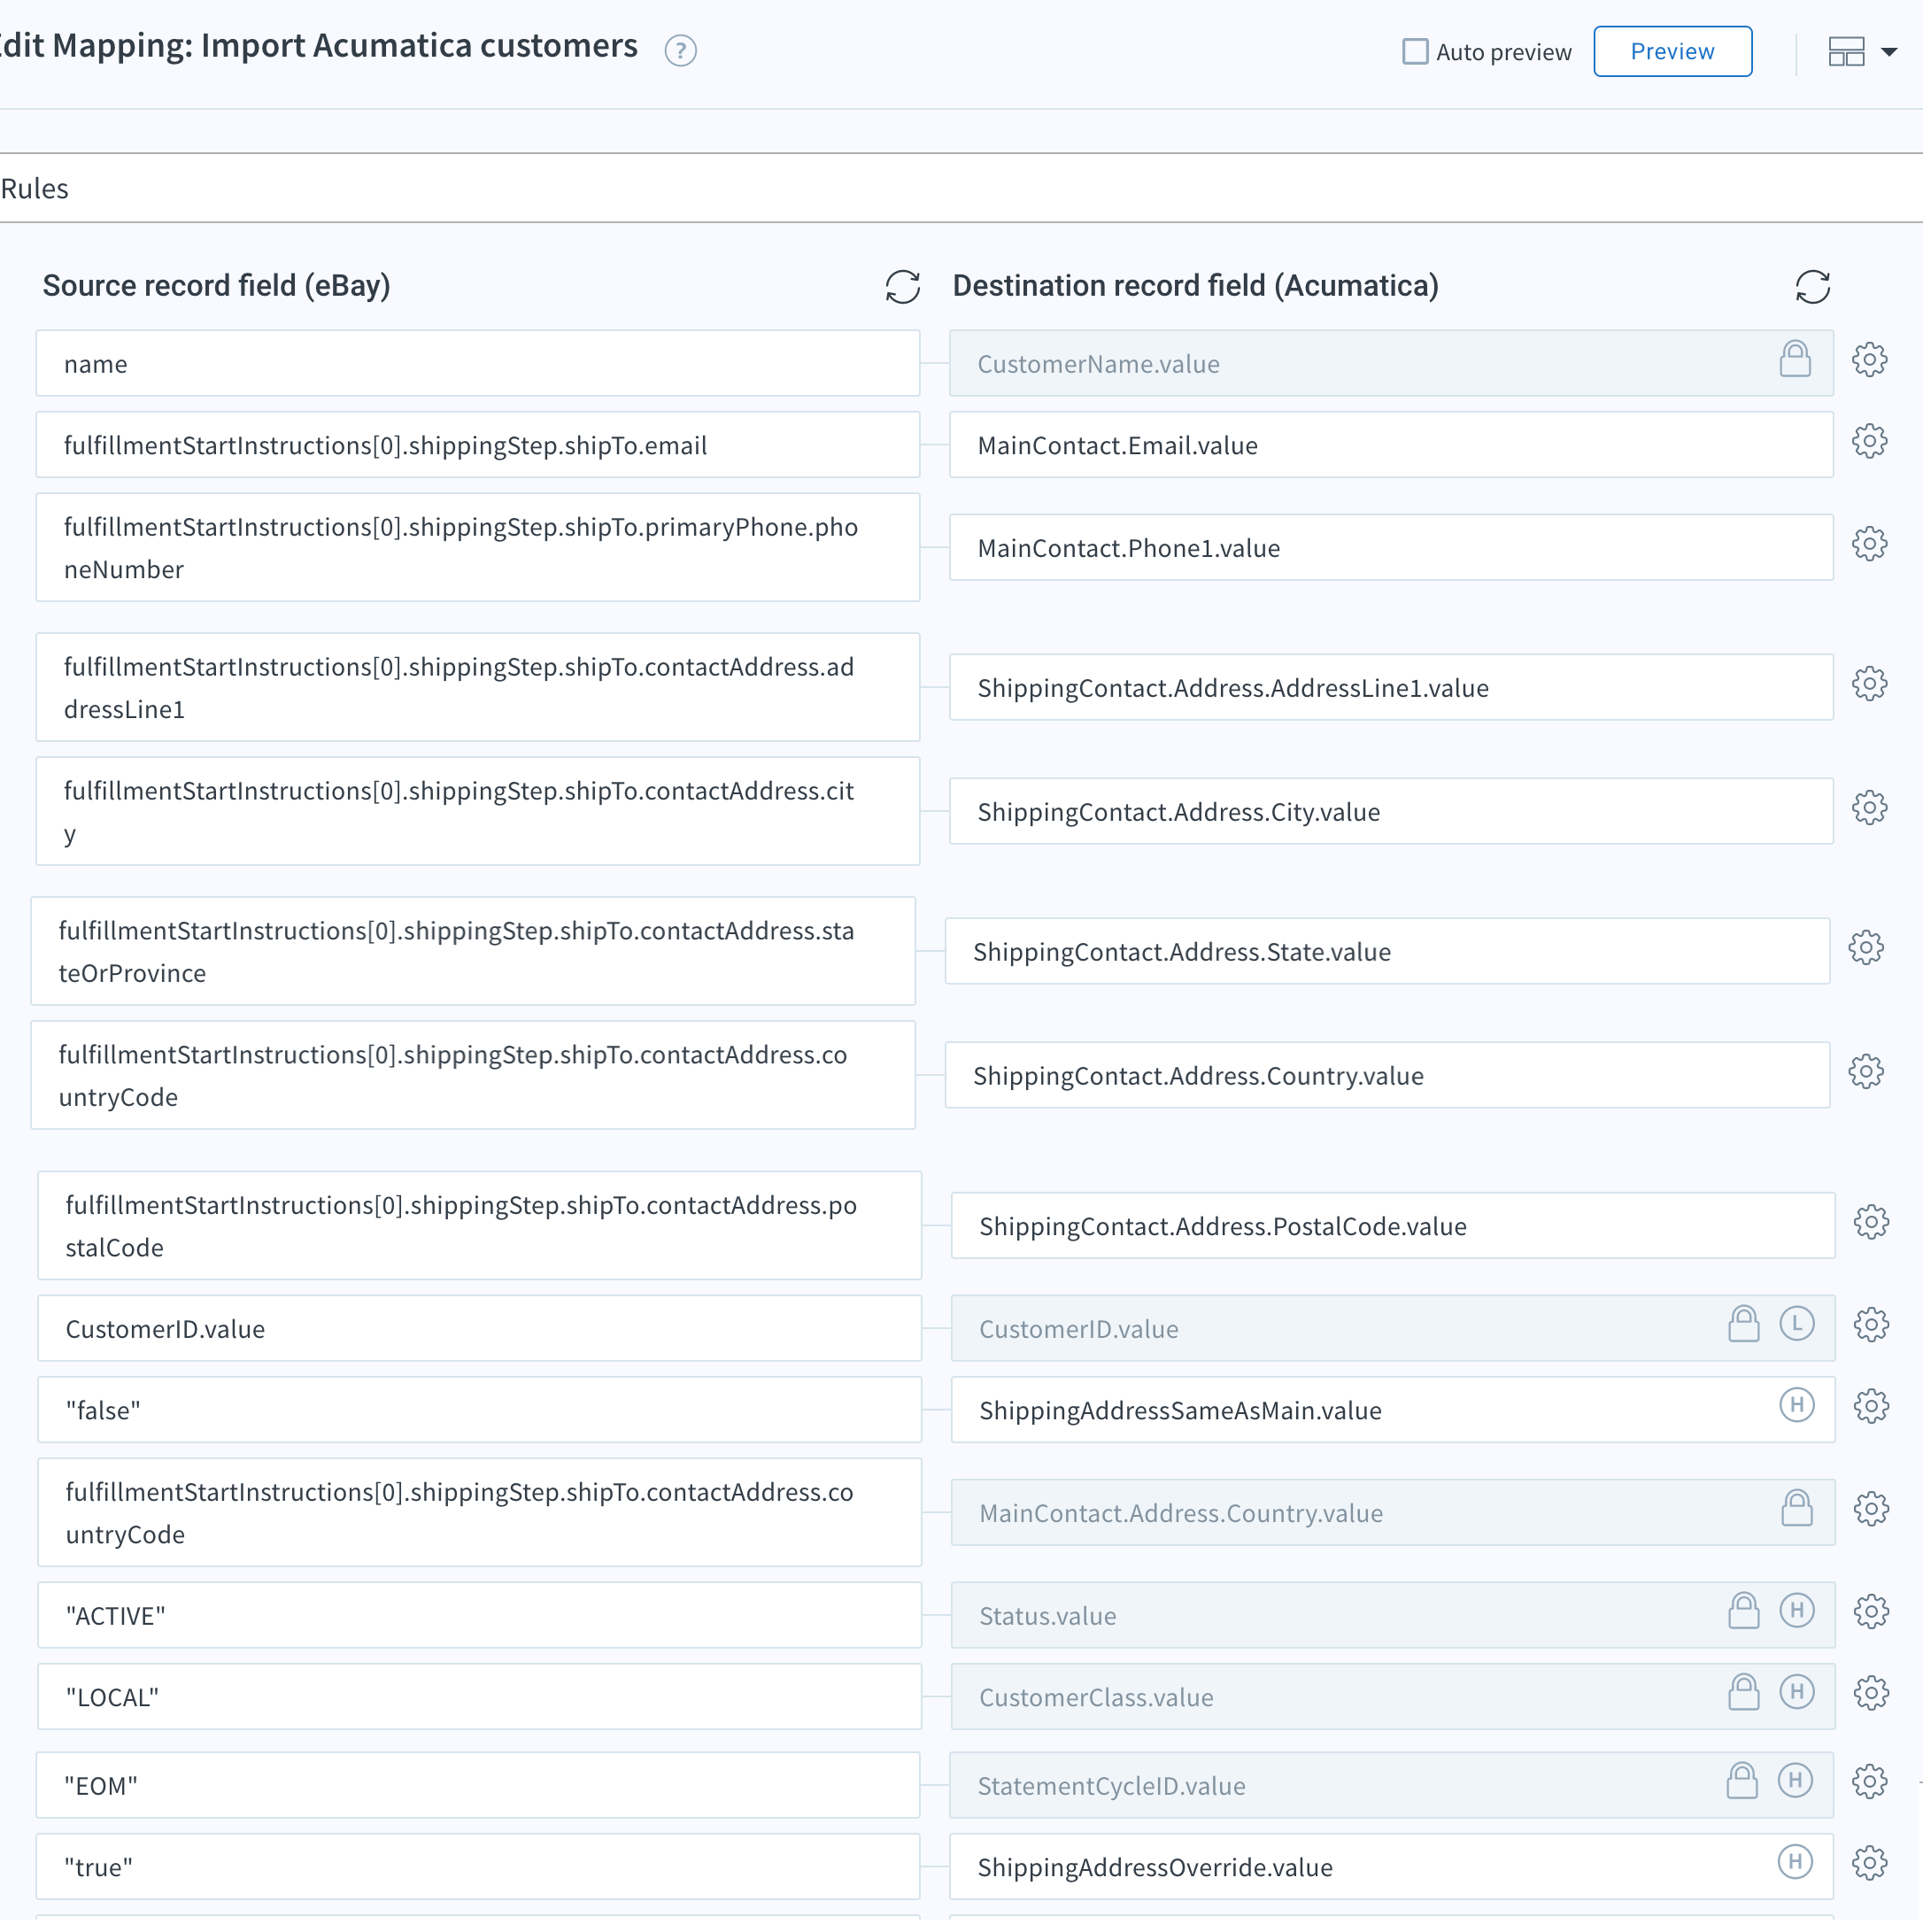The height and width of the screenshot is (1932, 1923).
Task: Click lock icon on CustomerName.value
Action: (1795, 359)
